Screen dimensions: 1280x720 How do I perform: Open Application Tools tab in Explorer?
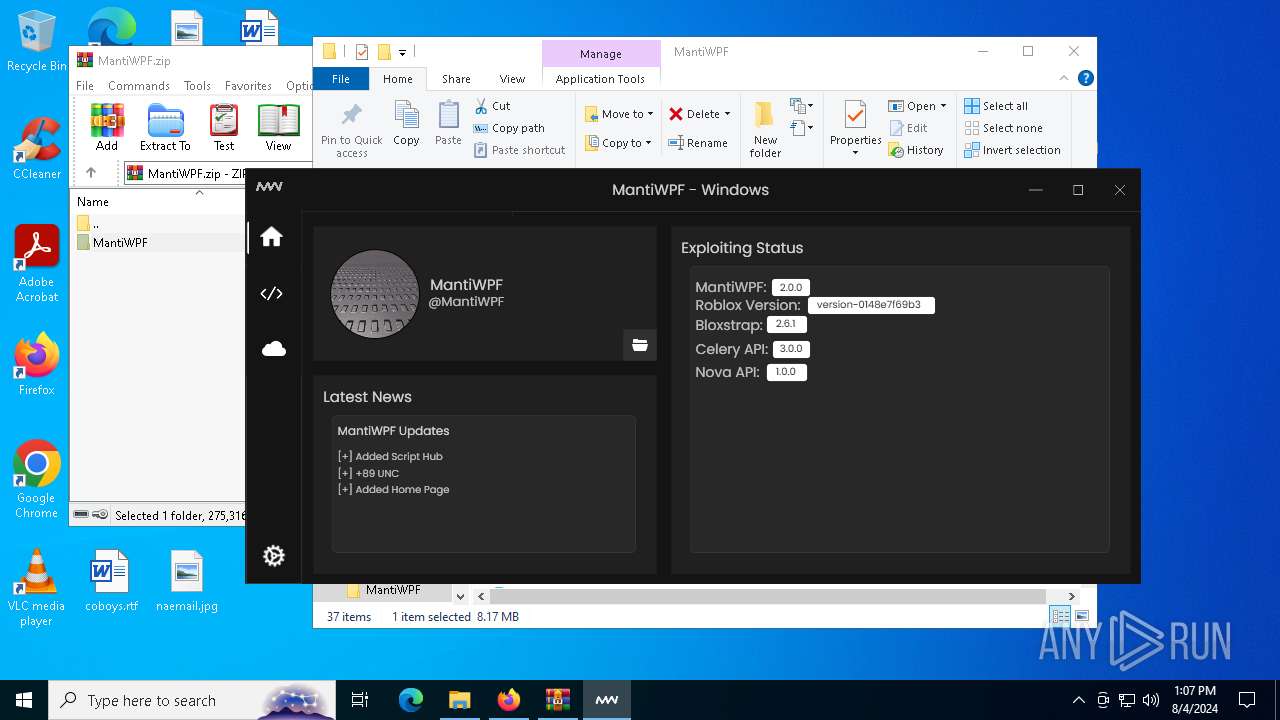click(x=600, y=79)
